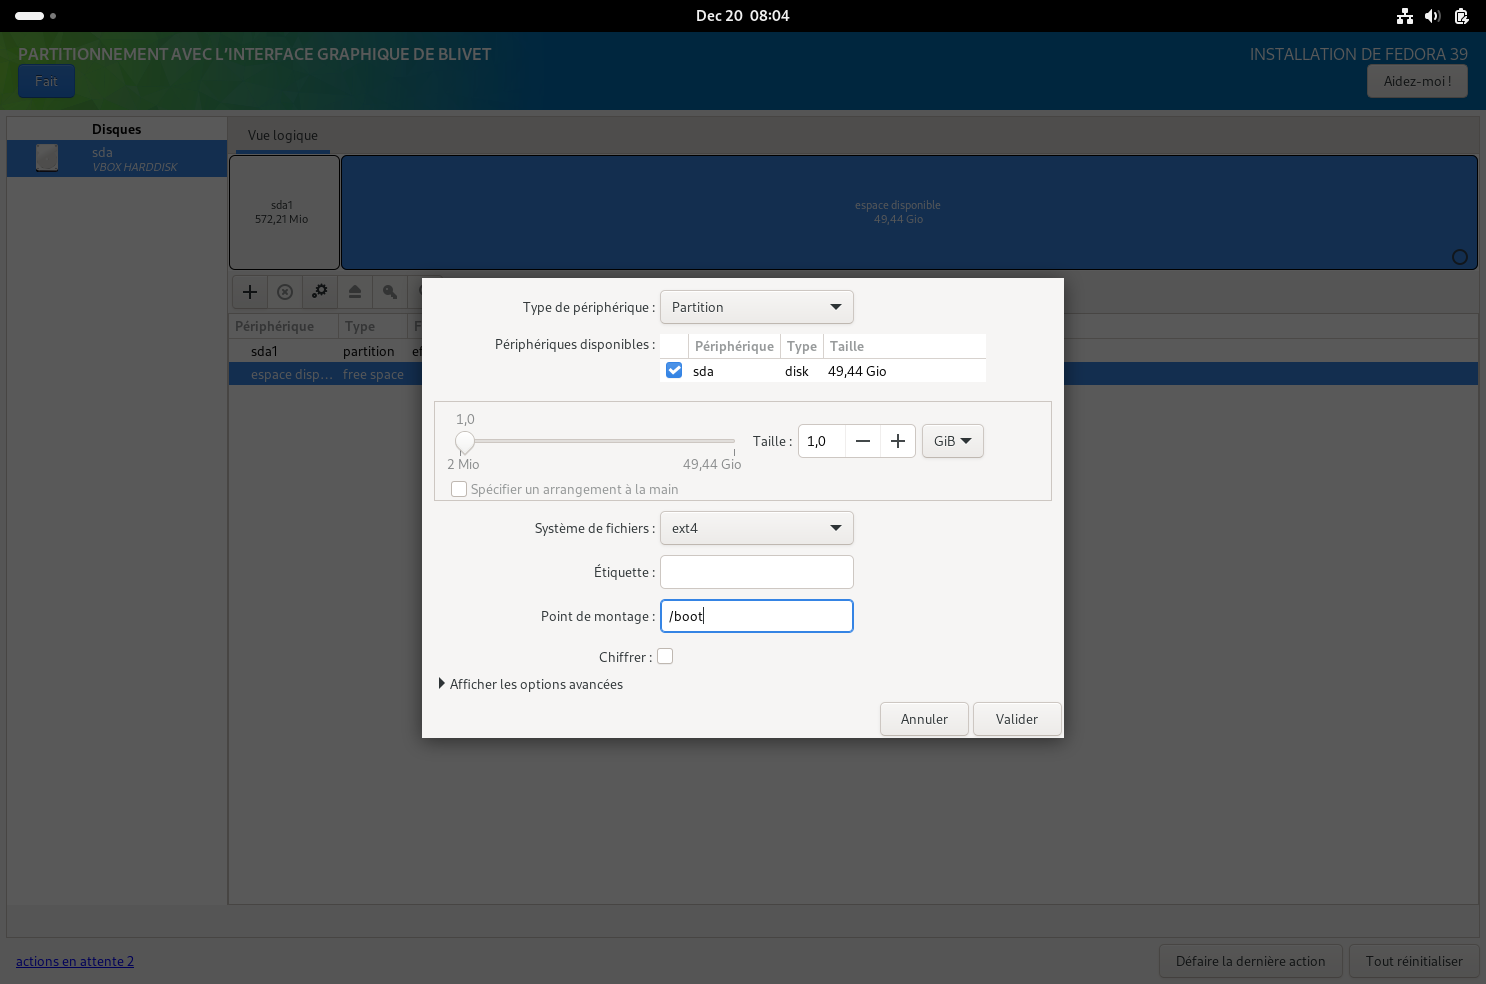The image size is (1486, 984).
Task: Click the unmount eject icon
Action: point(355,292)
